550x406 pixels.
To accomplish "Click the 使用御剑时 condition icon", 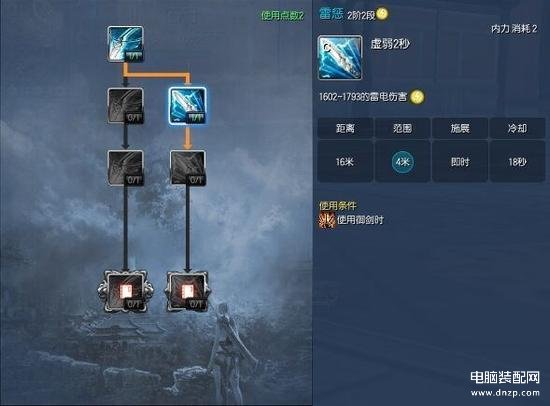I will tap(326, 220).
